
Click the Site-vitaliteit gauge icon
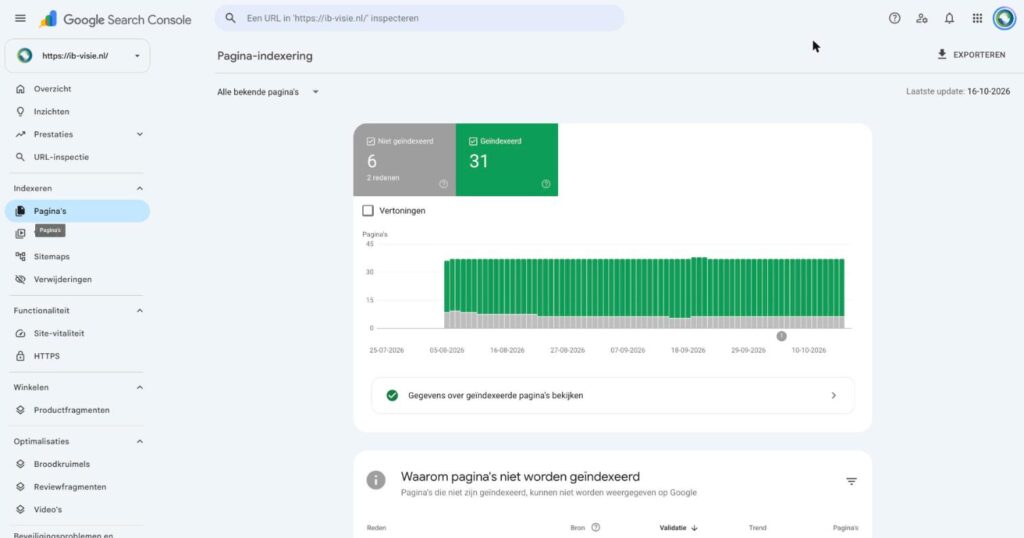(x=20, y=334)
